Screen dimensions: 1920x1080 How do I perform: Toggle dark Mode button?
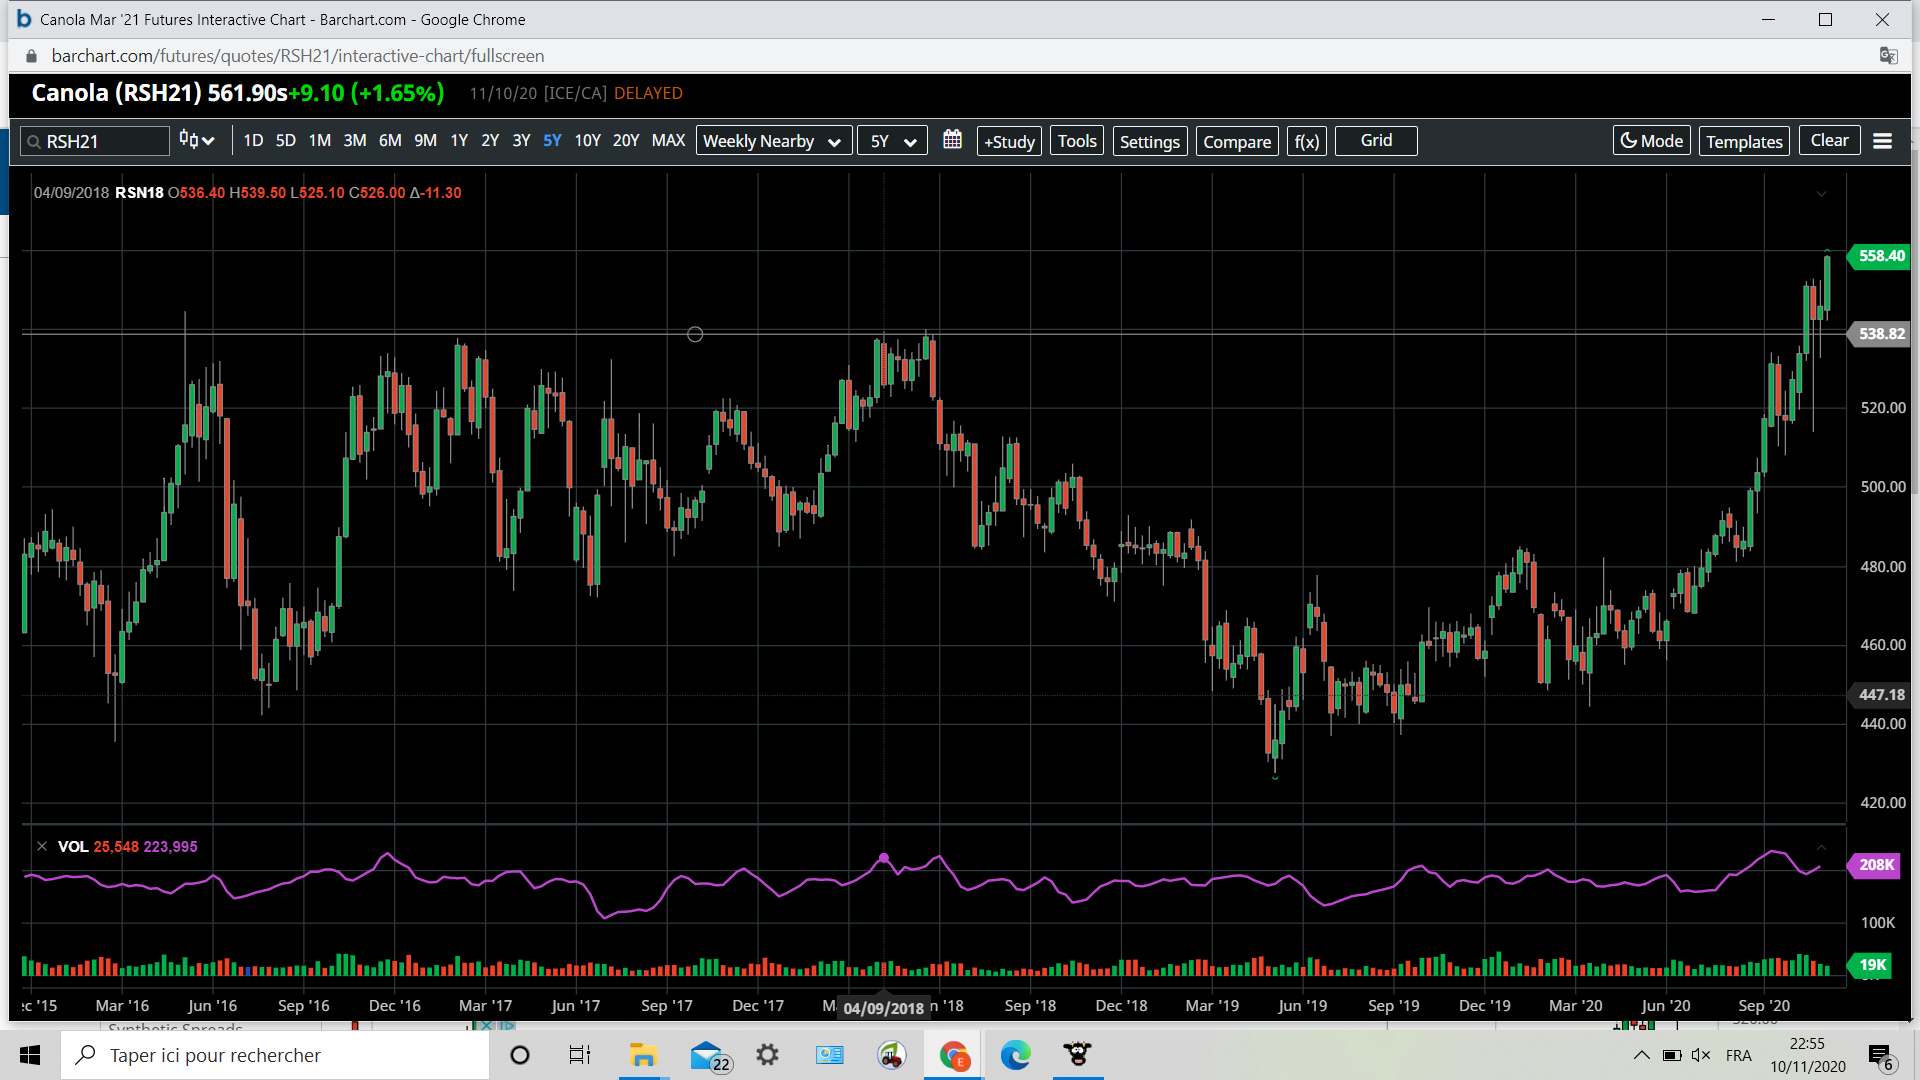click(1651, 141)
